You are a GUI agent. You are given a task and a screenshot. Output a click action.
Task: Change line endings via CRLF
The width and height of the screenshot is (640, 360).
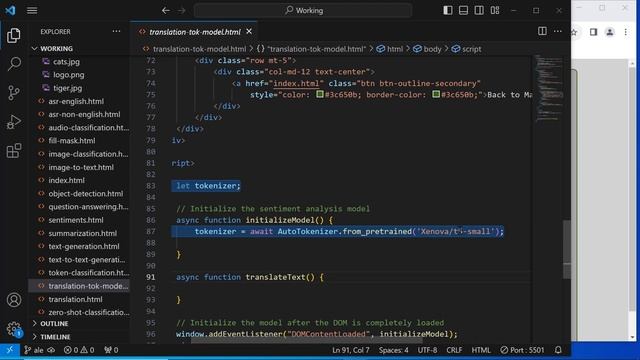tap(454, 350)
